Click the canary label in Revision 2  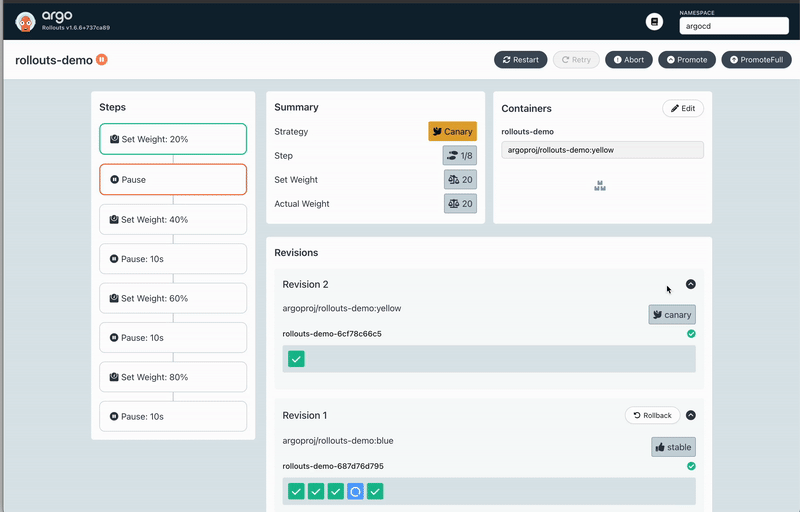coord(672,315)
